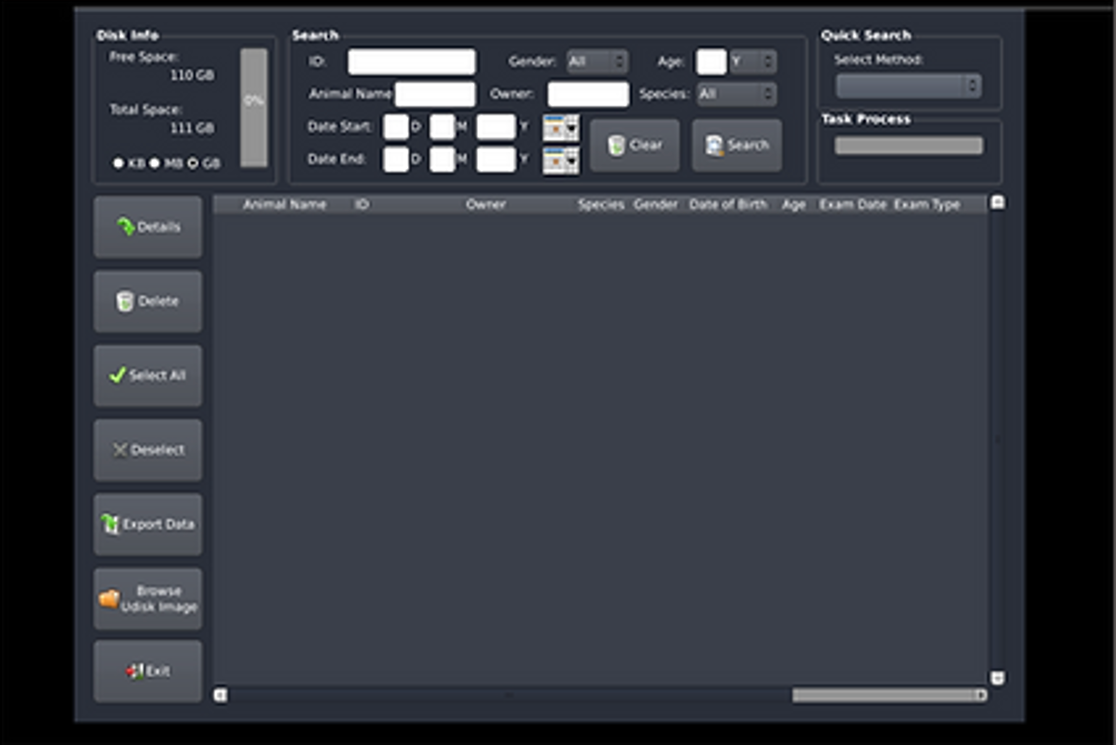This screenshot has height=748, width=1116.
Task: Sort by the Owner column header
Action: 485,205
